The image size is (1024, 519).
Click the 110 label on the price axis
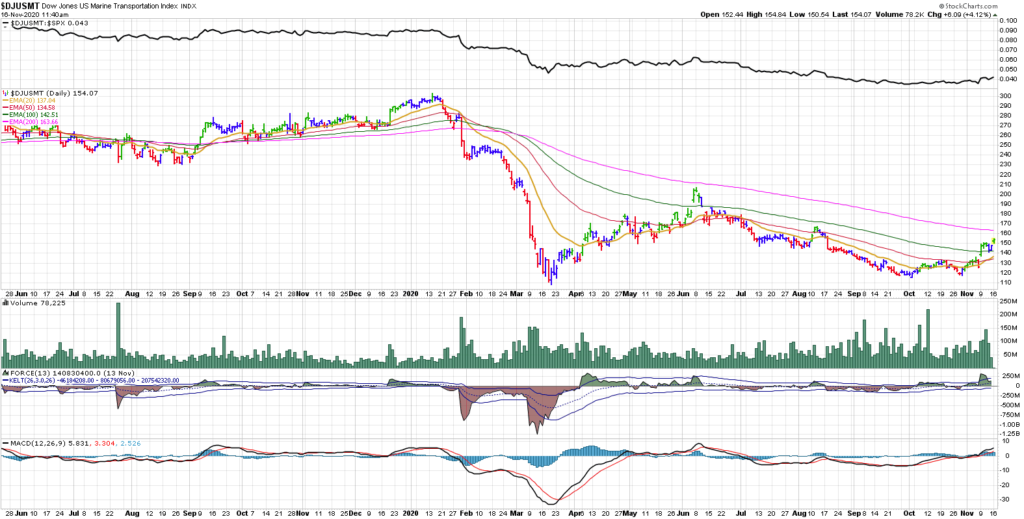tap(1006, 282)
